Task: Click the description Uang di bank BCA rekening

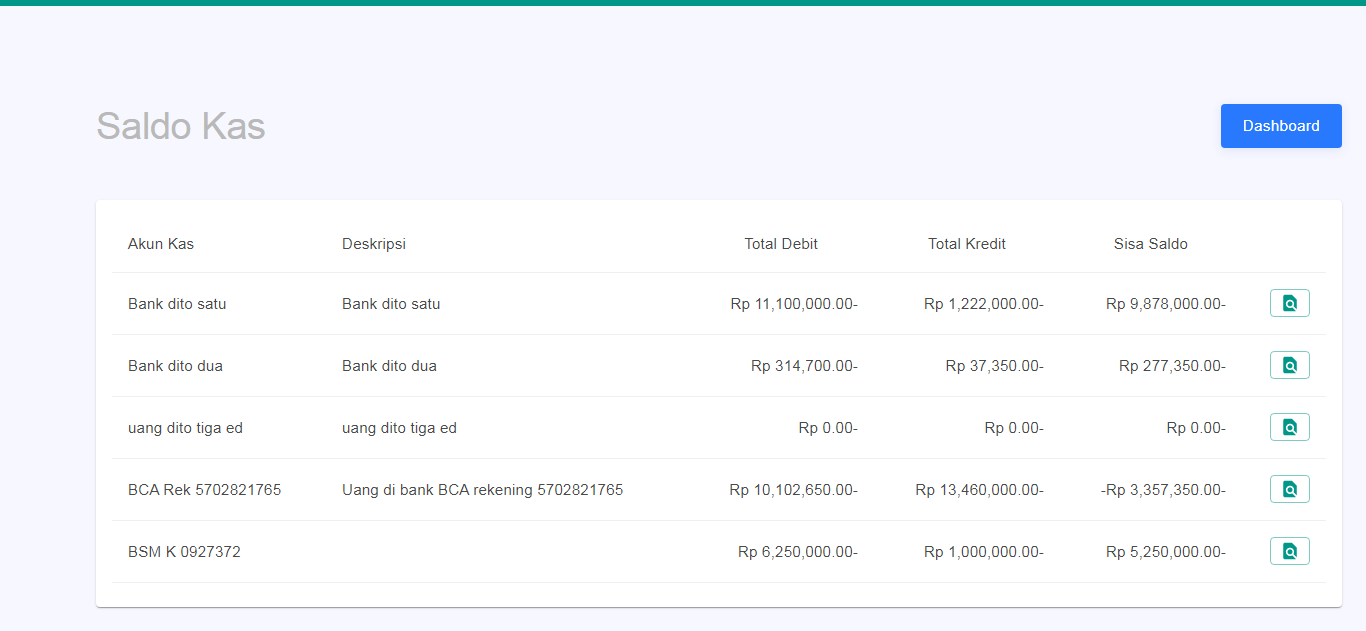Action: tap(483, 489)
